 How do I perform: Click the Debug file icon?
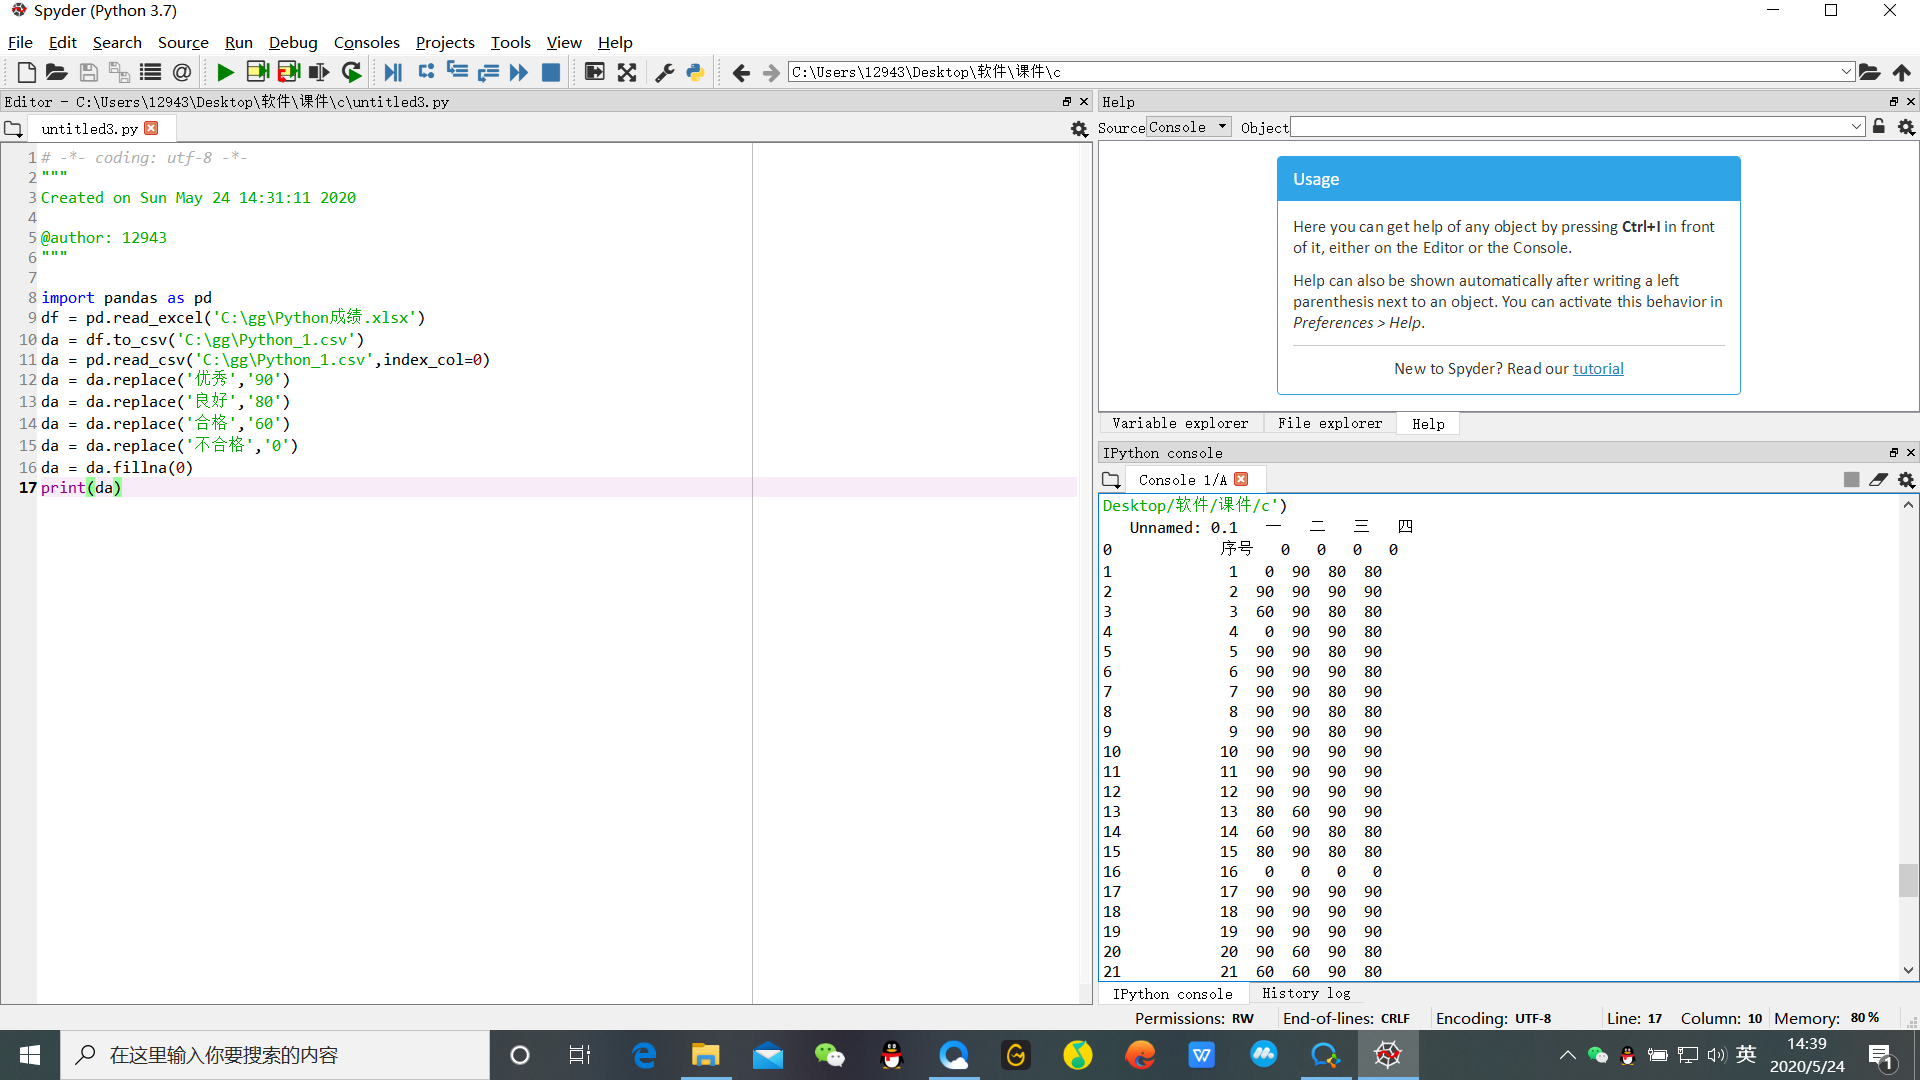pyautogui.click(x=393, y=72)
